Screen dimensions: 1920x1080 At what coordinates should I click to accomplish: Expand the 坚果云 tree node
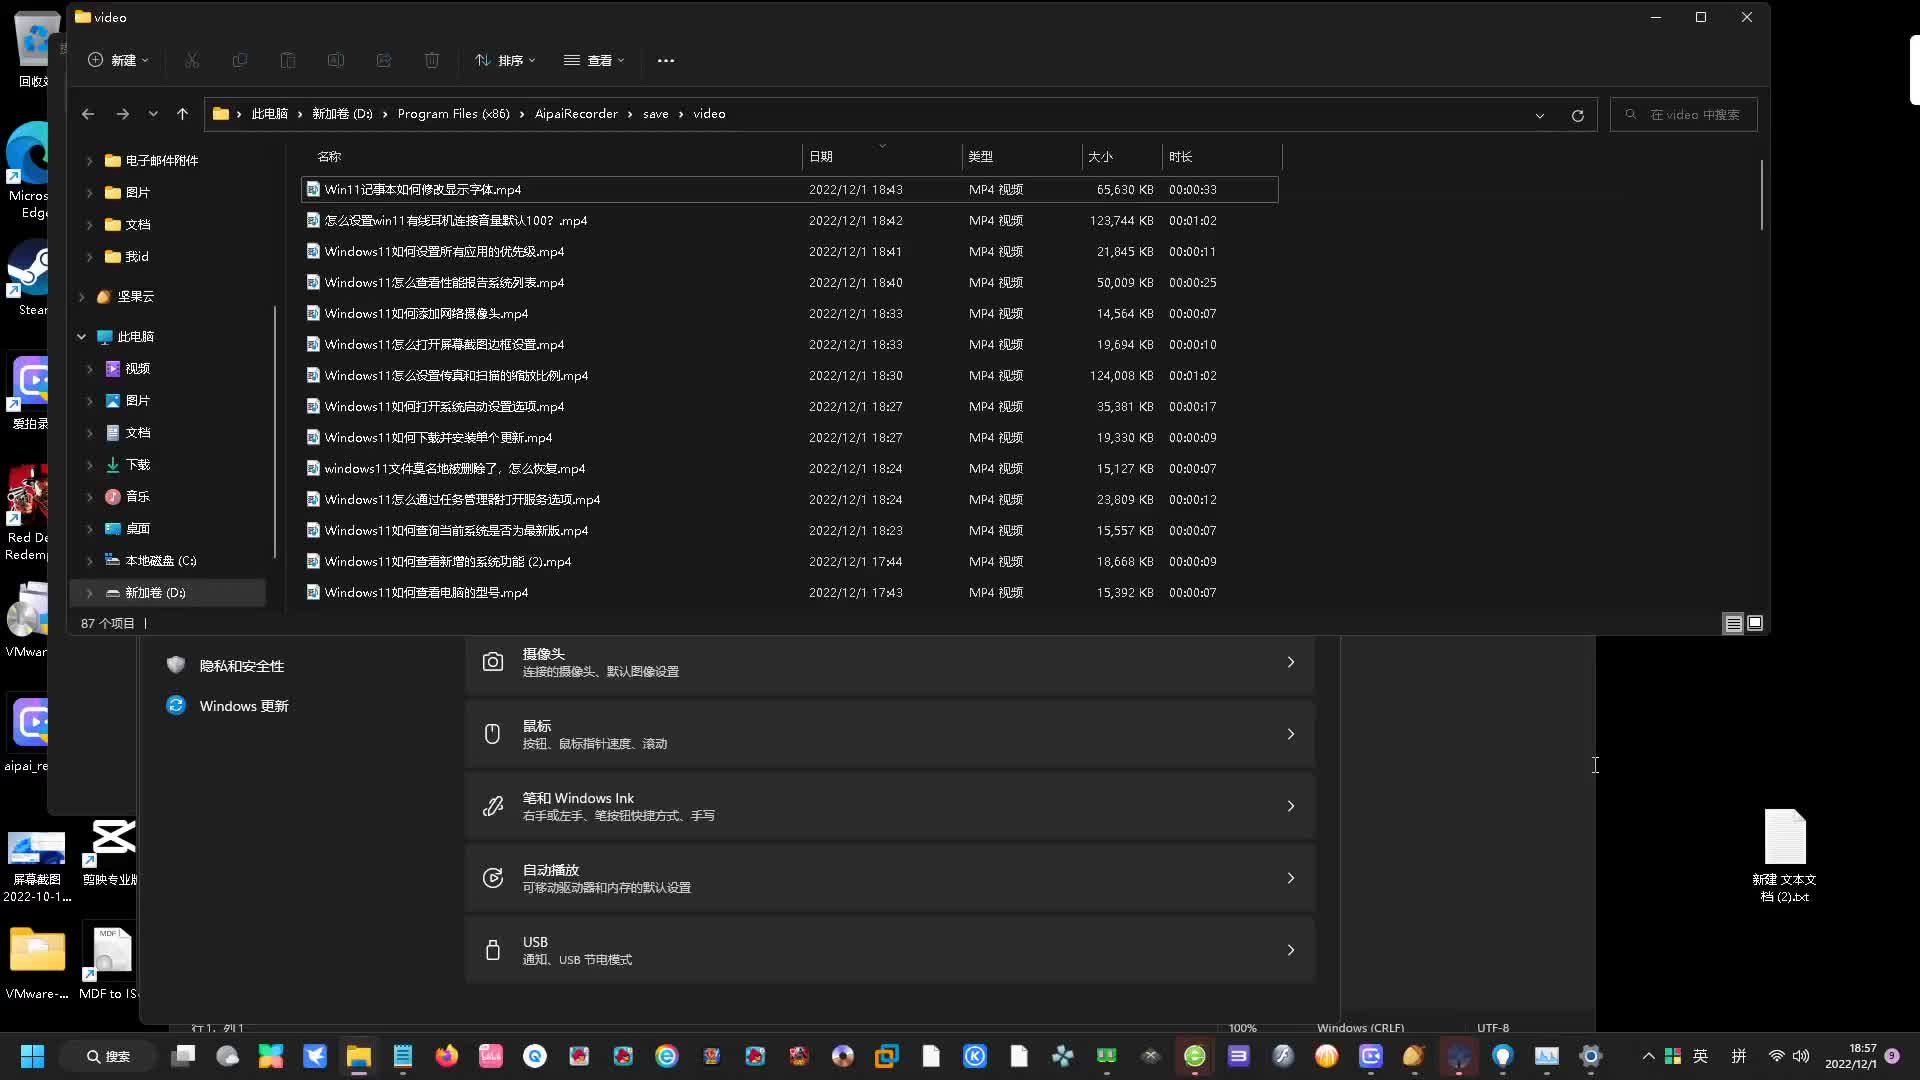(x=82, y=297)
